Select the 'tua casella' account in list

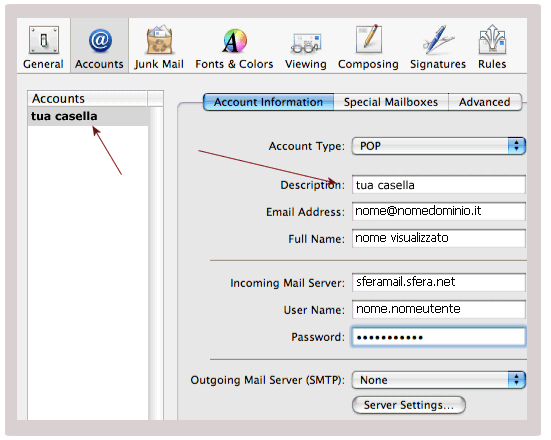pyautogui.click(x=88, y=116)
